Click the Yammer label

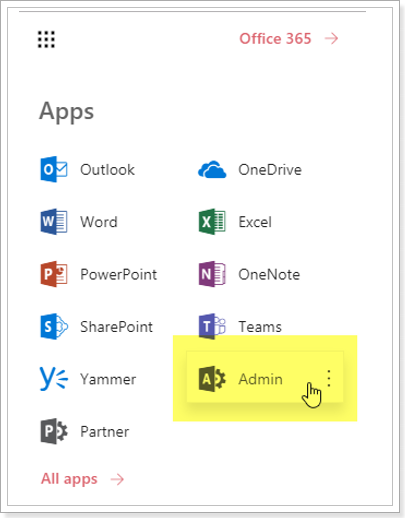click(x=108, y=379)
